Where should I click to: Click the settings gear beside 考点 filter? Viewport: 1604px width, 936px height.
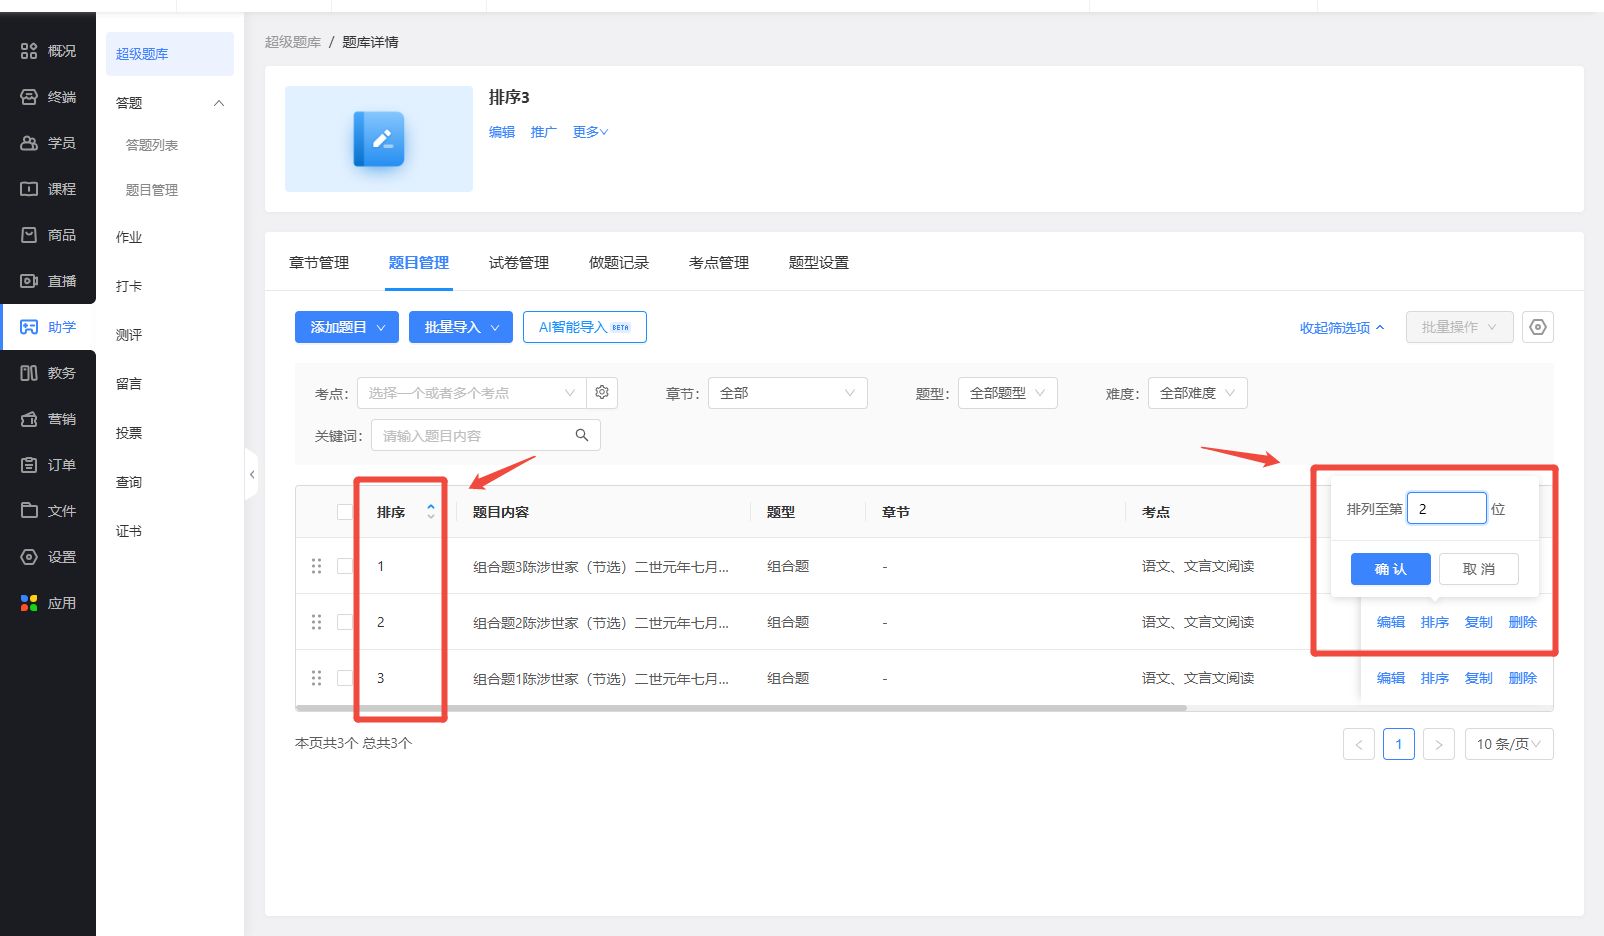pos(602,393)
